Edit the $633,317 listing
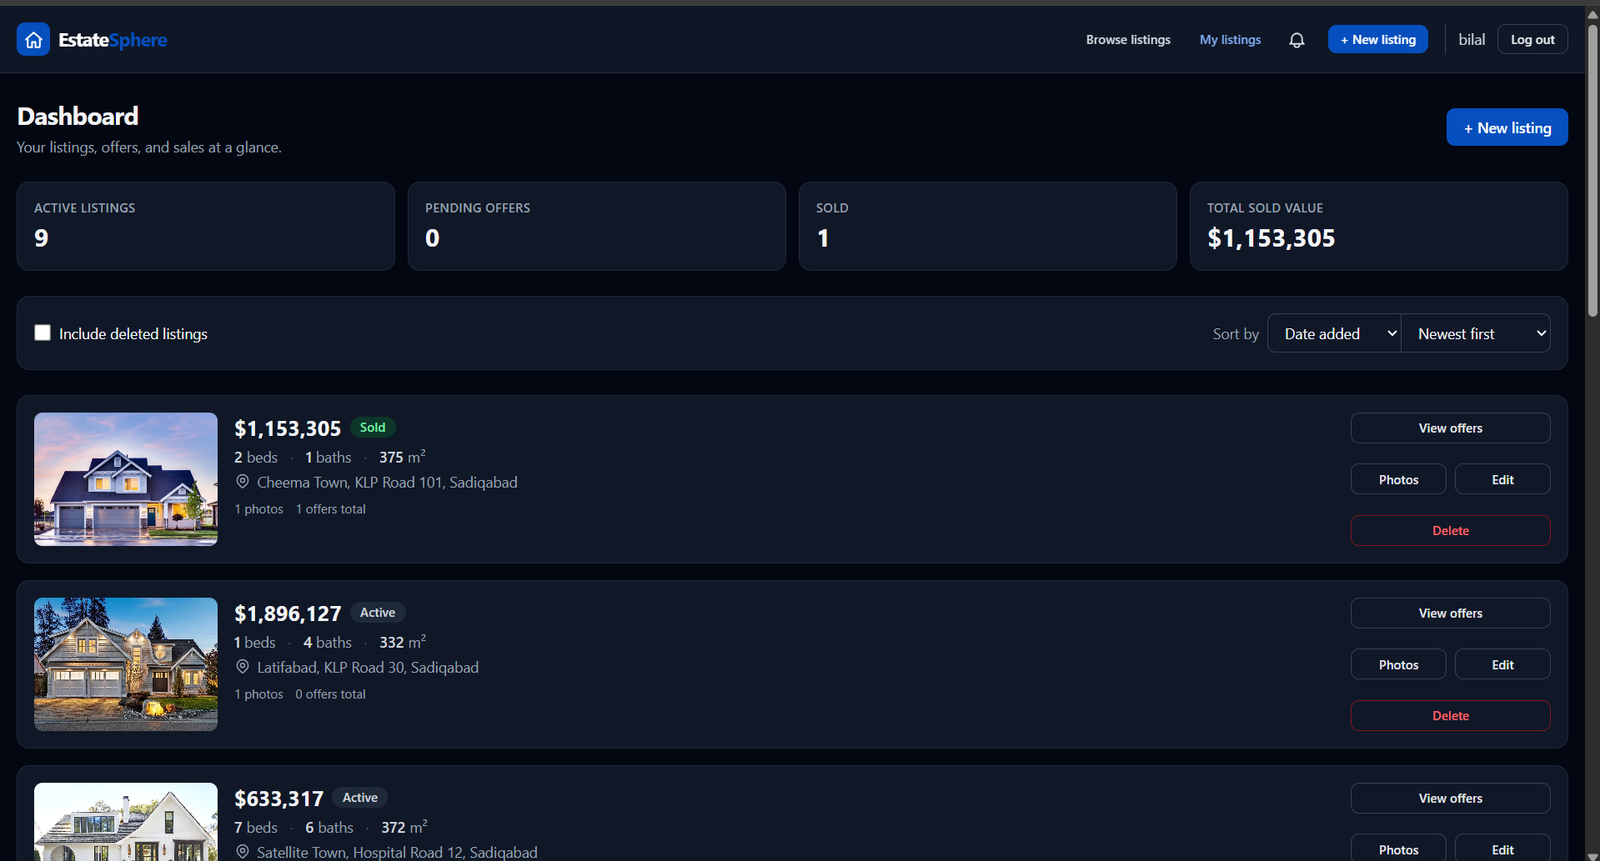 pos(1502,849)
